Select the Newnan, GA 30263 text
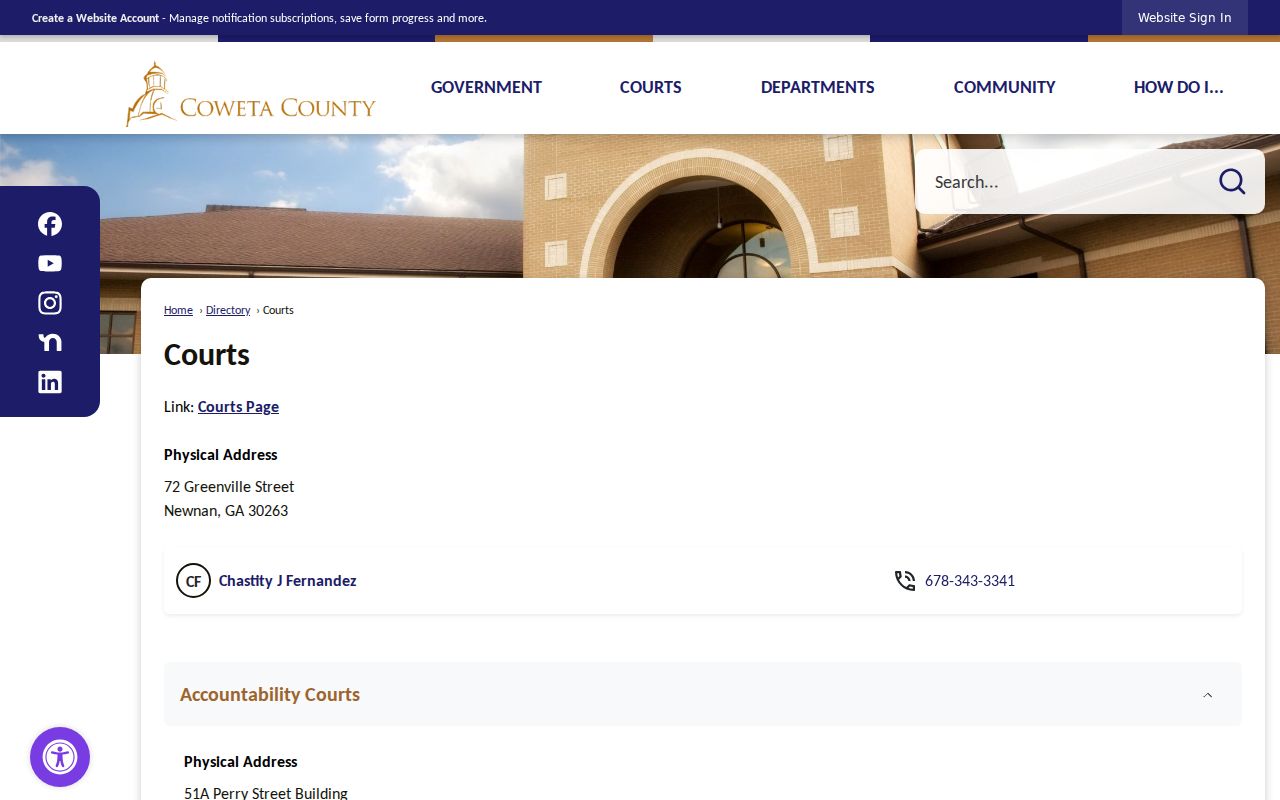The width and height of the screenshot is (1280, 800). pos(226,511)
